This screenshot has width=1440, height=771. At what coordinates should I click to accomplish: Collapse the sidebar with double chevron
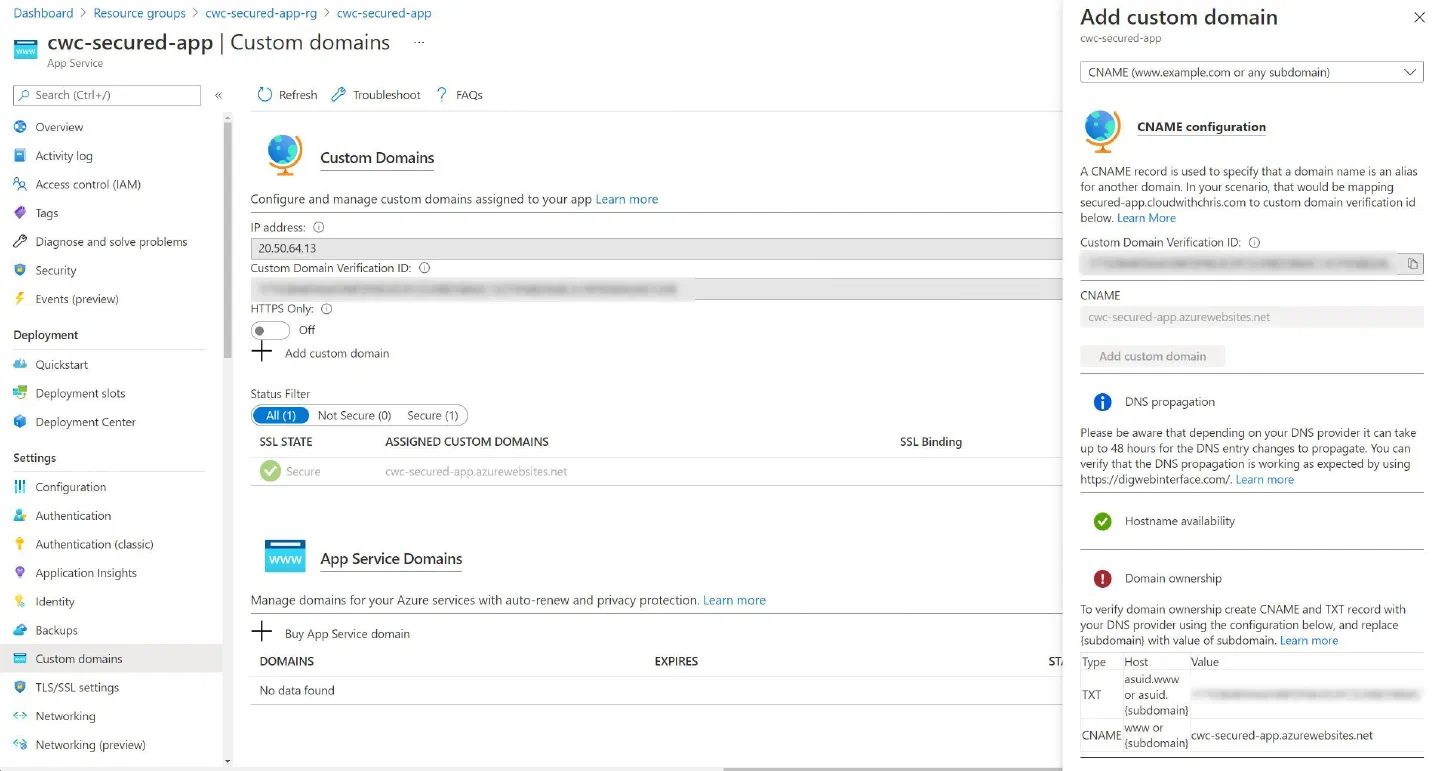pos(219,95)
